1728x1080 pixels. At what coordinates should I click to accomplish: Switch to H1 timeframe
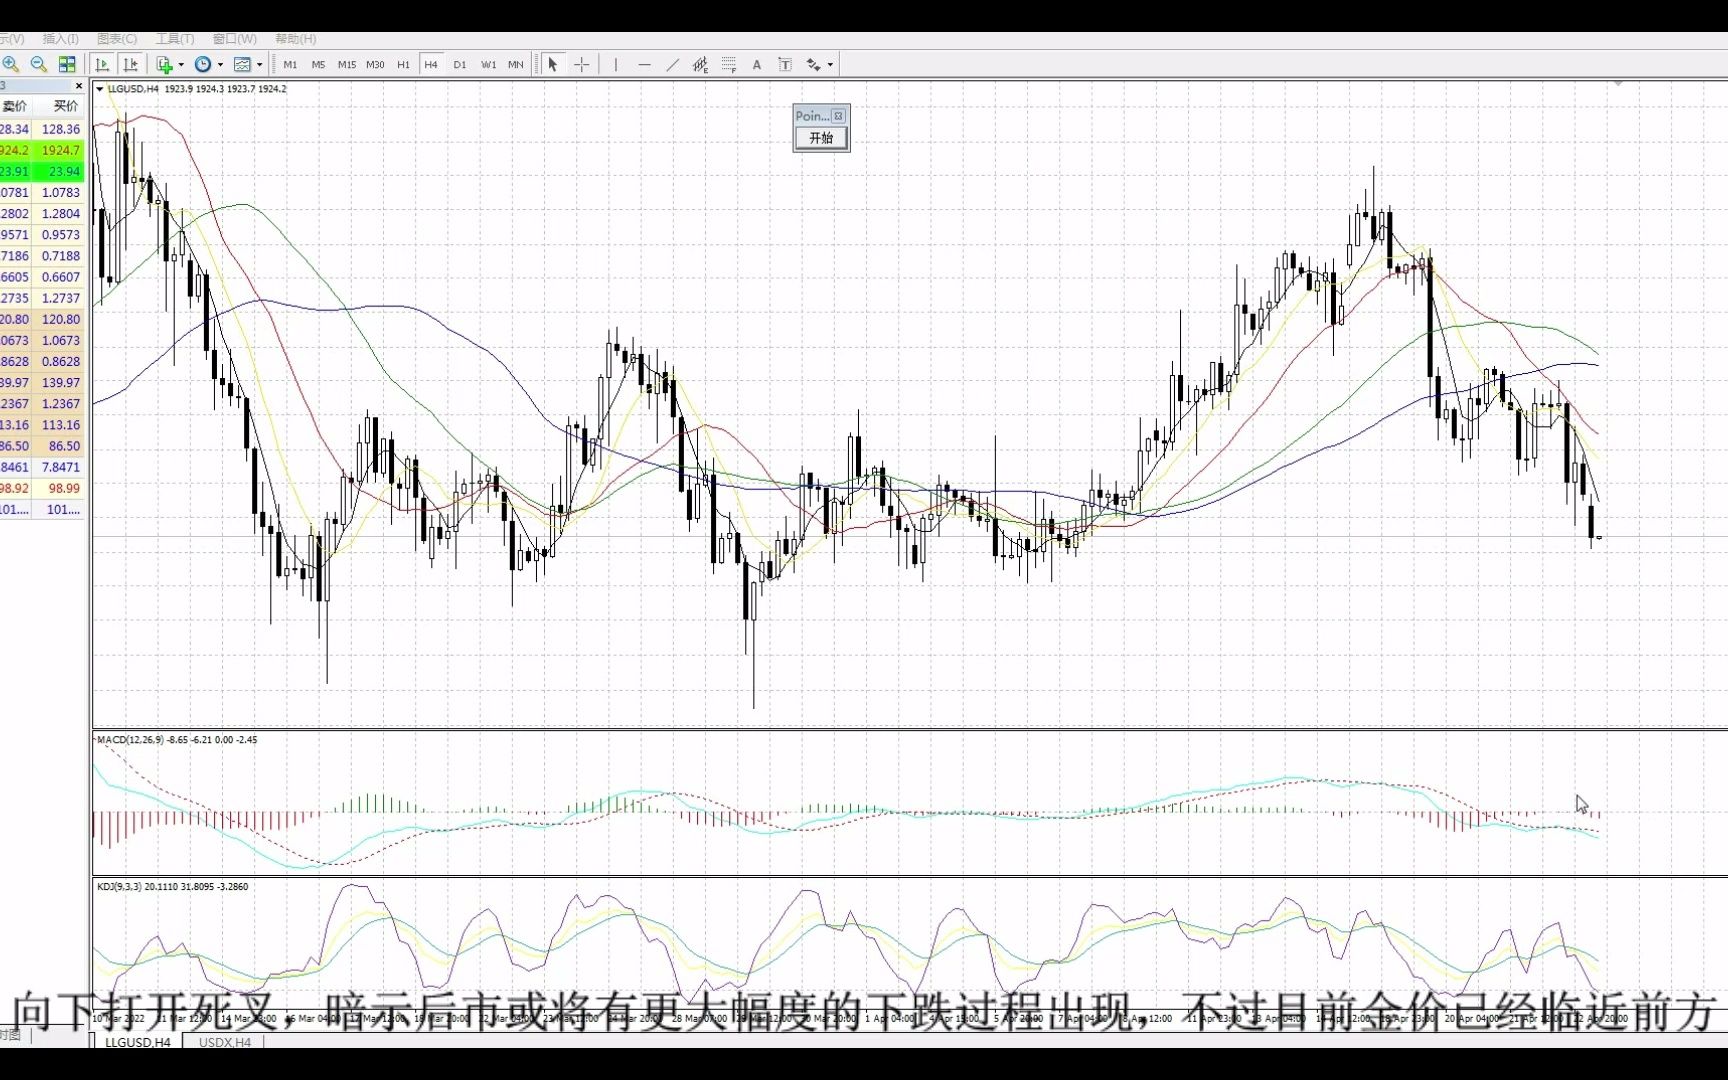pyautogui.click(x=403, y=64)
